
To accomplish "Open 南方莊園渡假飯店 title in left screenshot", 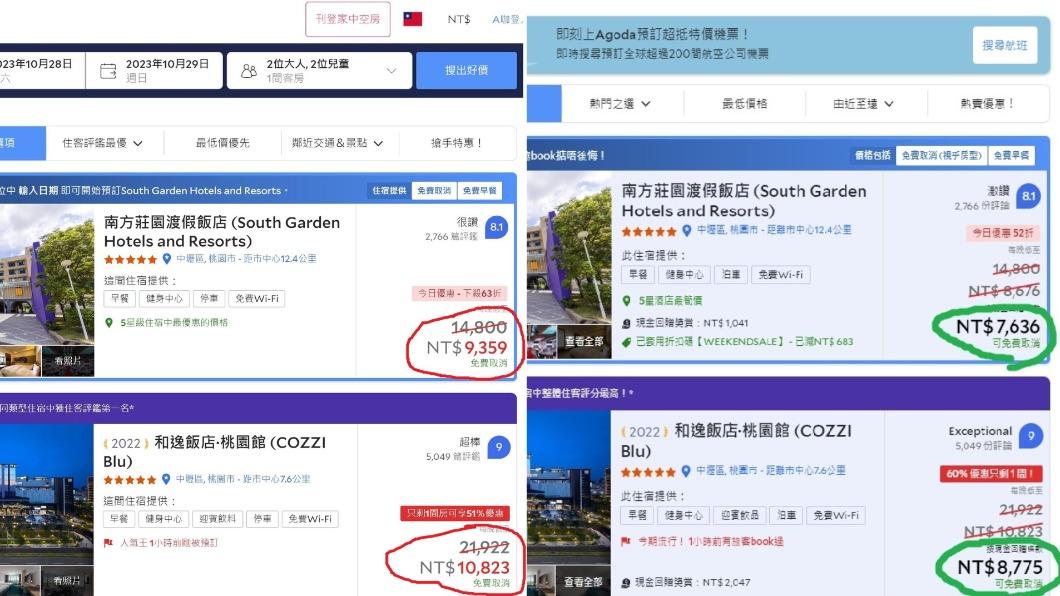I will (x=222, y=232).
